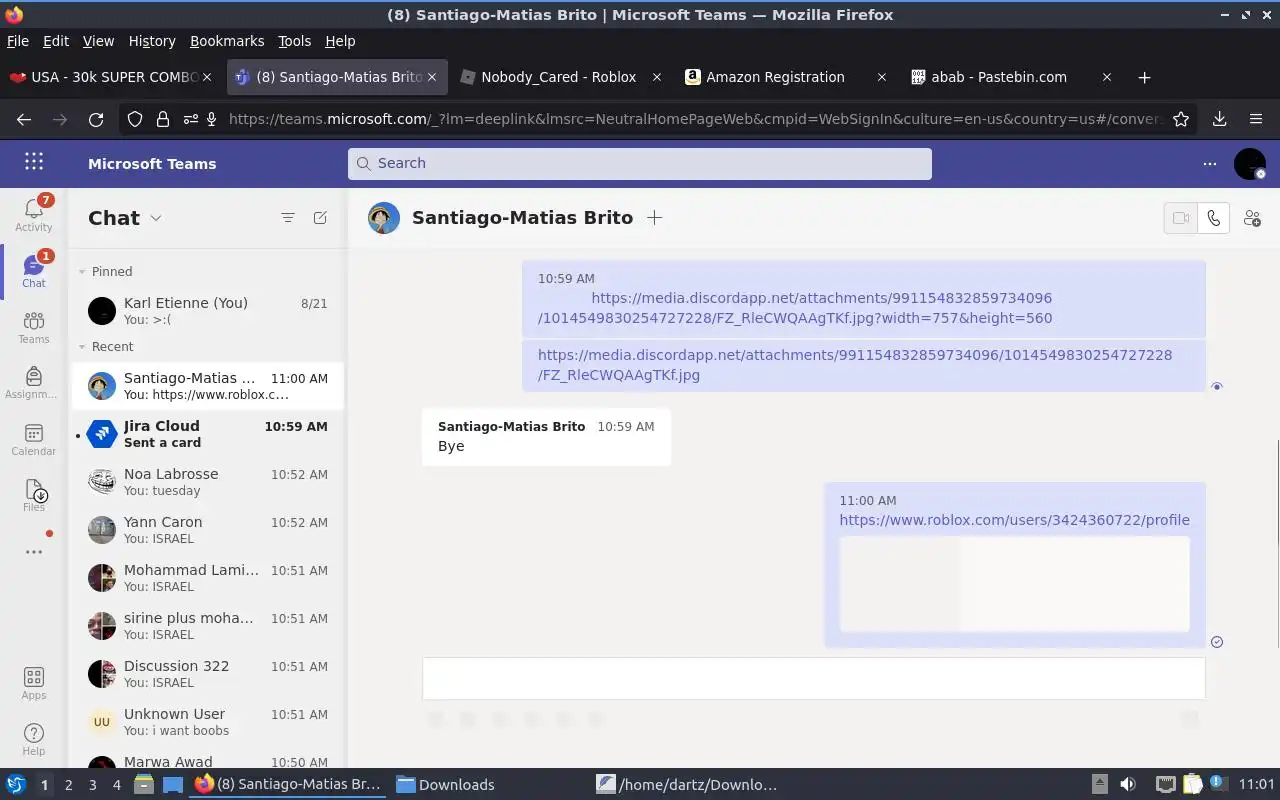Click the Teams search box

click(x=640, y=163)
